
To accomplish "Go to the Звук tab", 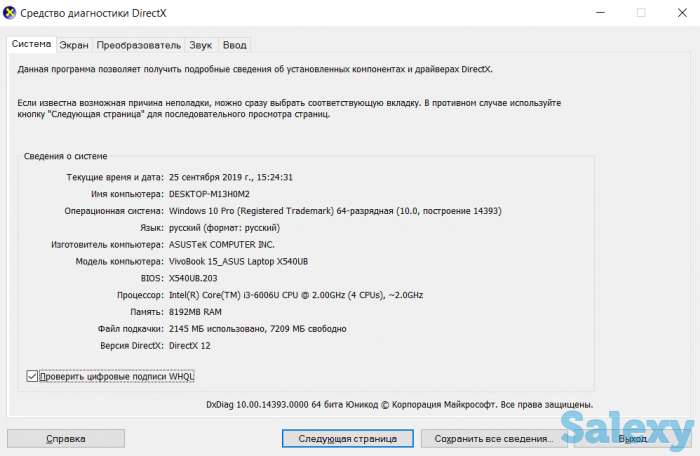I will 200,45.
